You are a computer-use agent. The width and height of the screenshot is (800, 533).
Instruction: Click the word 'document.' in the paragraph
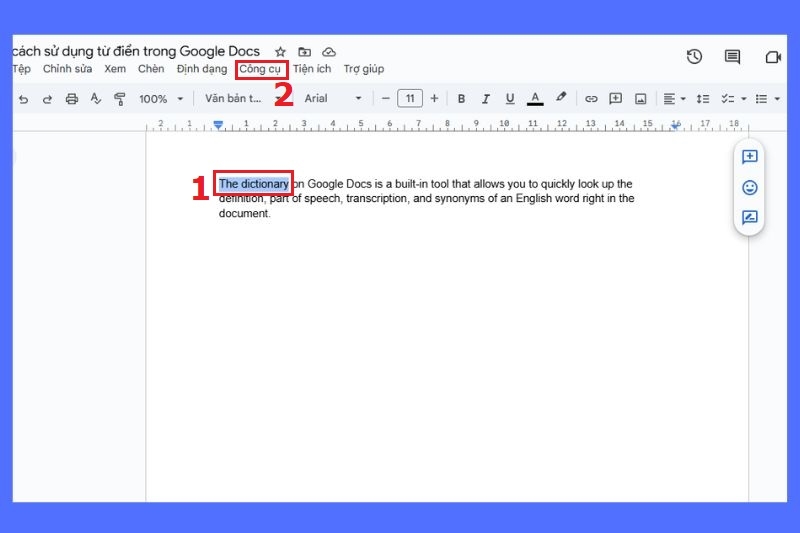point(245,213)
